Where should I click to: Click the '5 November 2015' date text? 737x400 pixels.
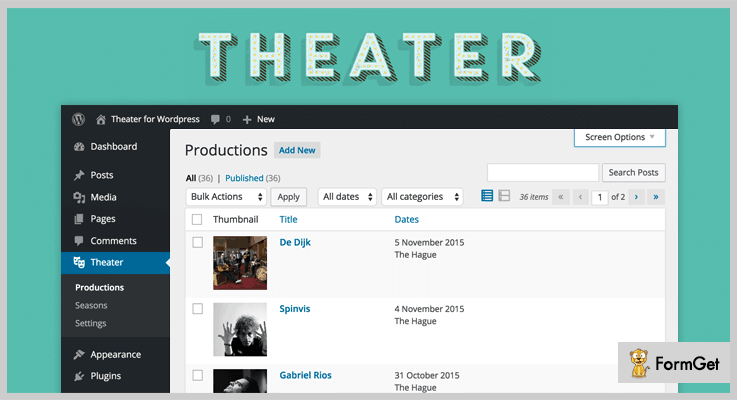tap(429, 243)
